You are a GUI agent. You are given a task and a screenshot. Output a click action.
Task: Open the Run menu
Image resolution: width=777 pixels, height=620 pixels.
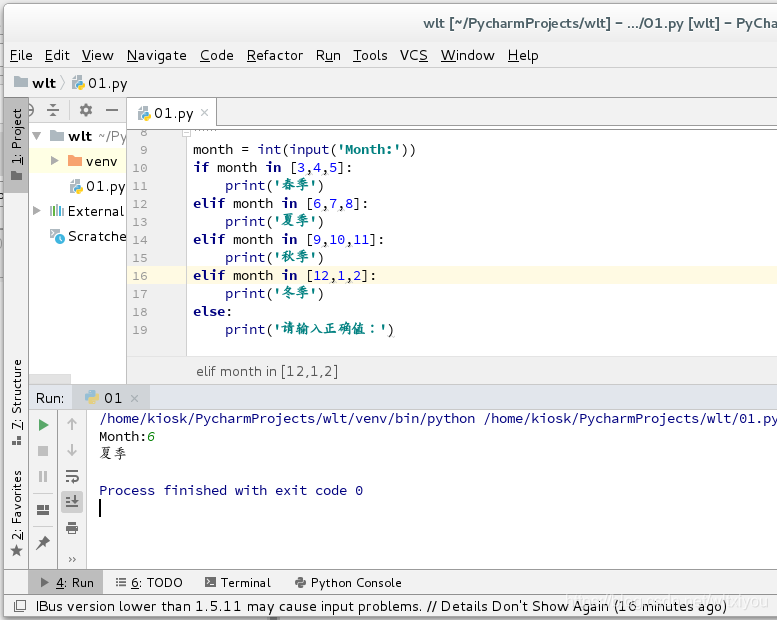(328, 55)
